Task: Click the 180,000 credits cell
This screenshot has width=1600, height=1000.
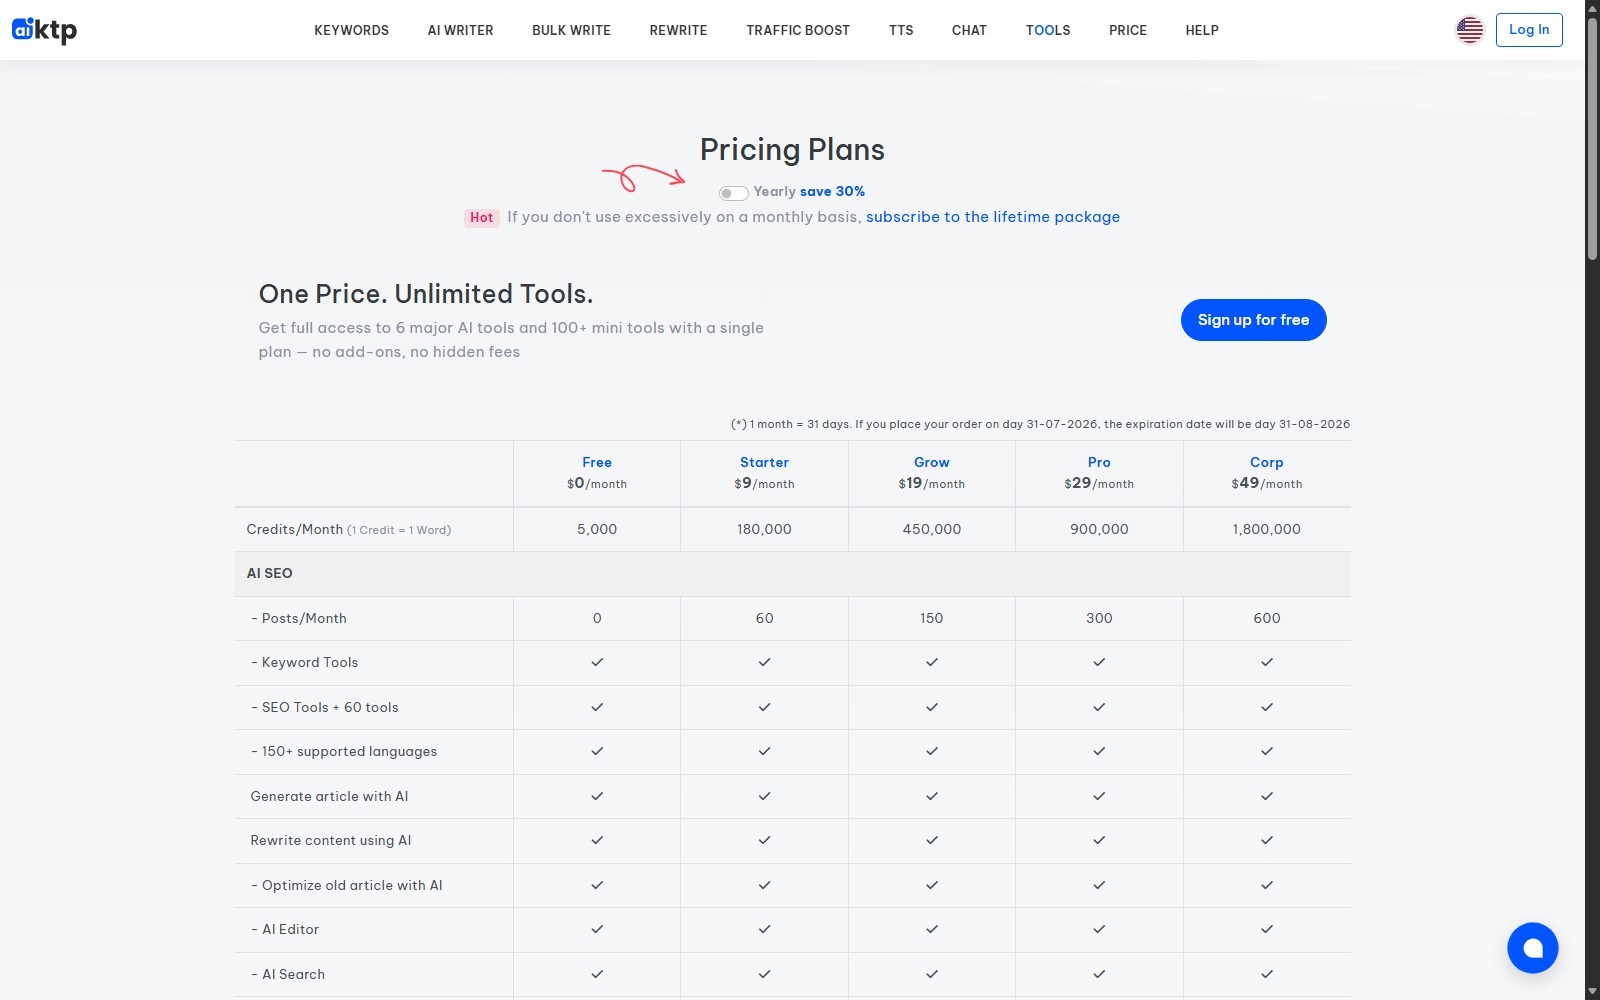Action: [x=764, y=529]
